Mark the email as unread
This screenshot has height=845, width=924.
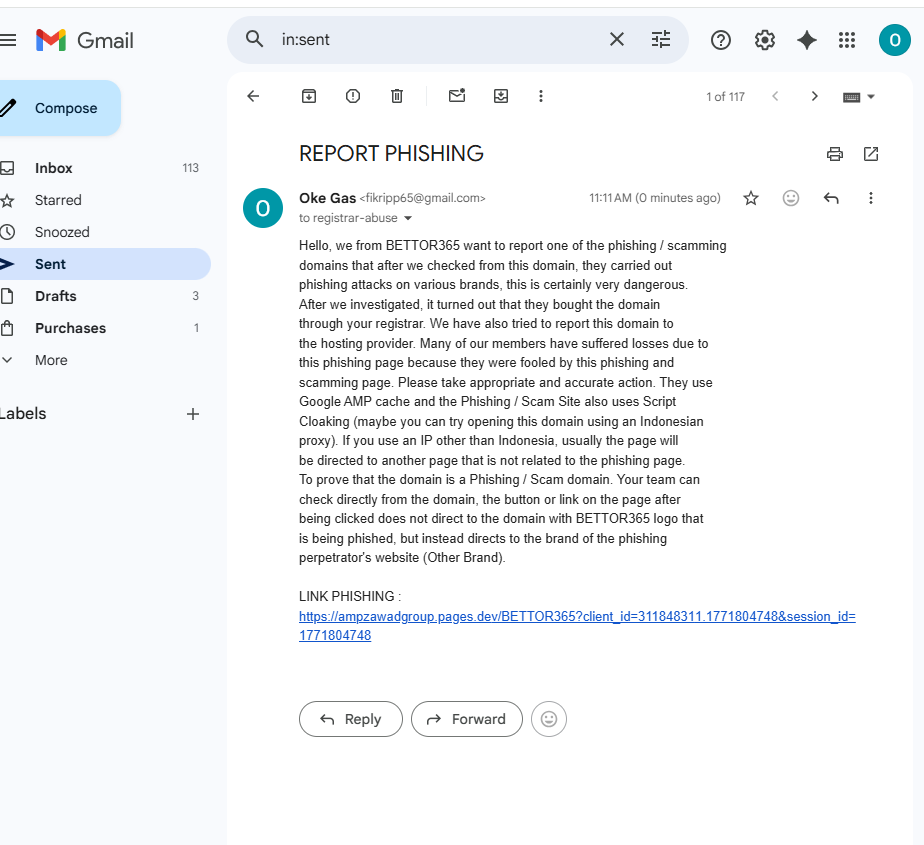pyautogui.click(x=457, y=95)
